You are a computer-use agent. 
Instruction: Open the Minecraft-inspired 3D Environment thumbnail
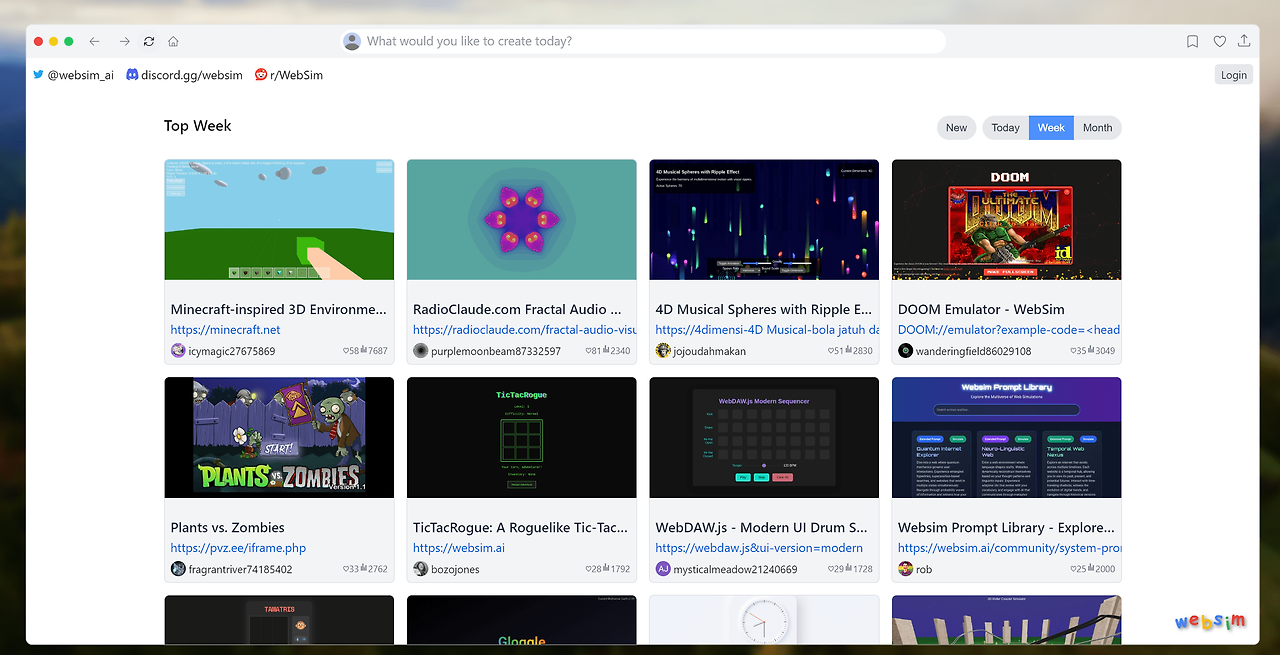coord(279,219)
